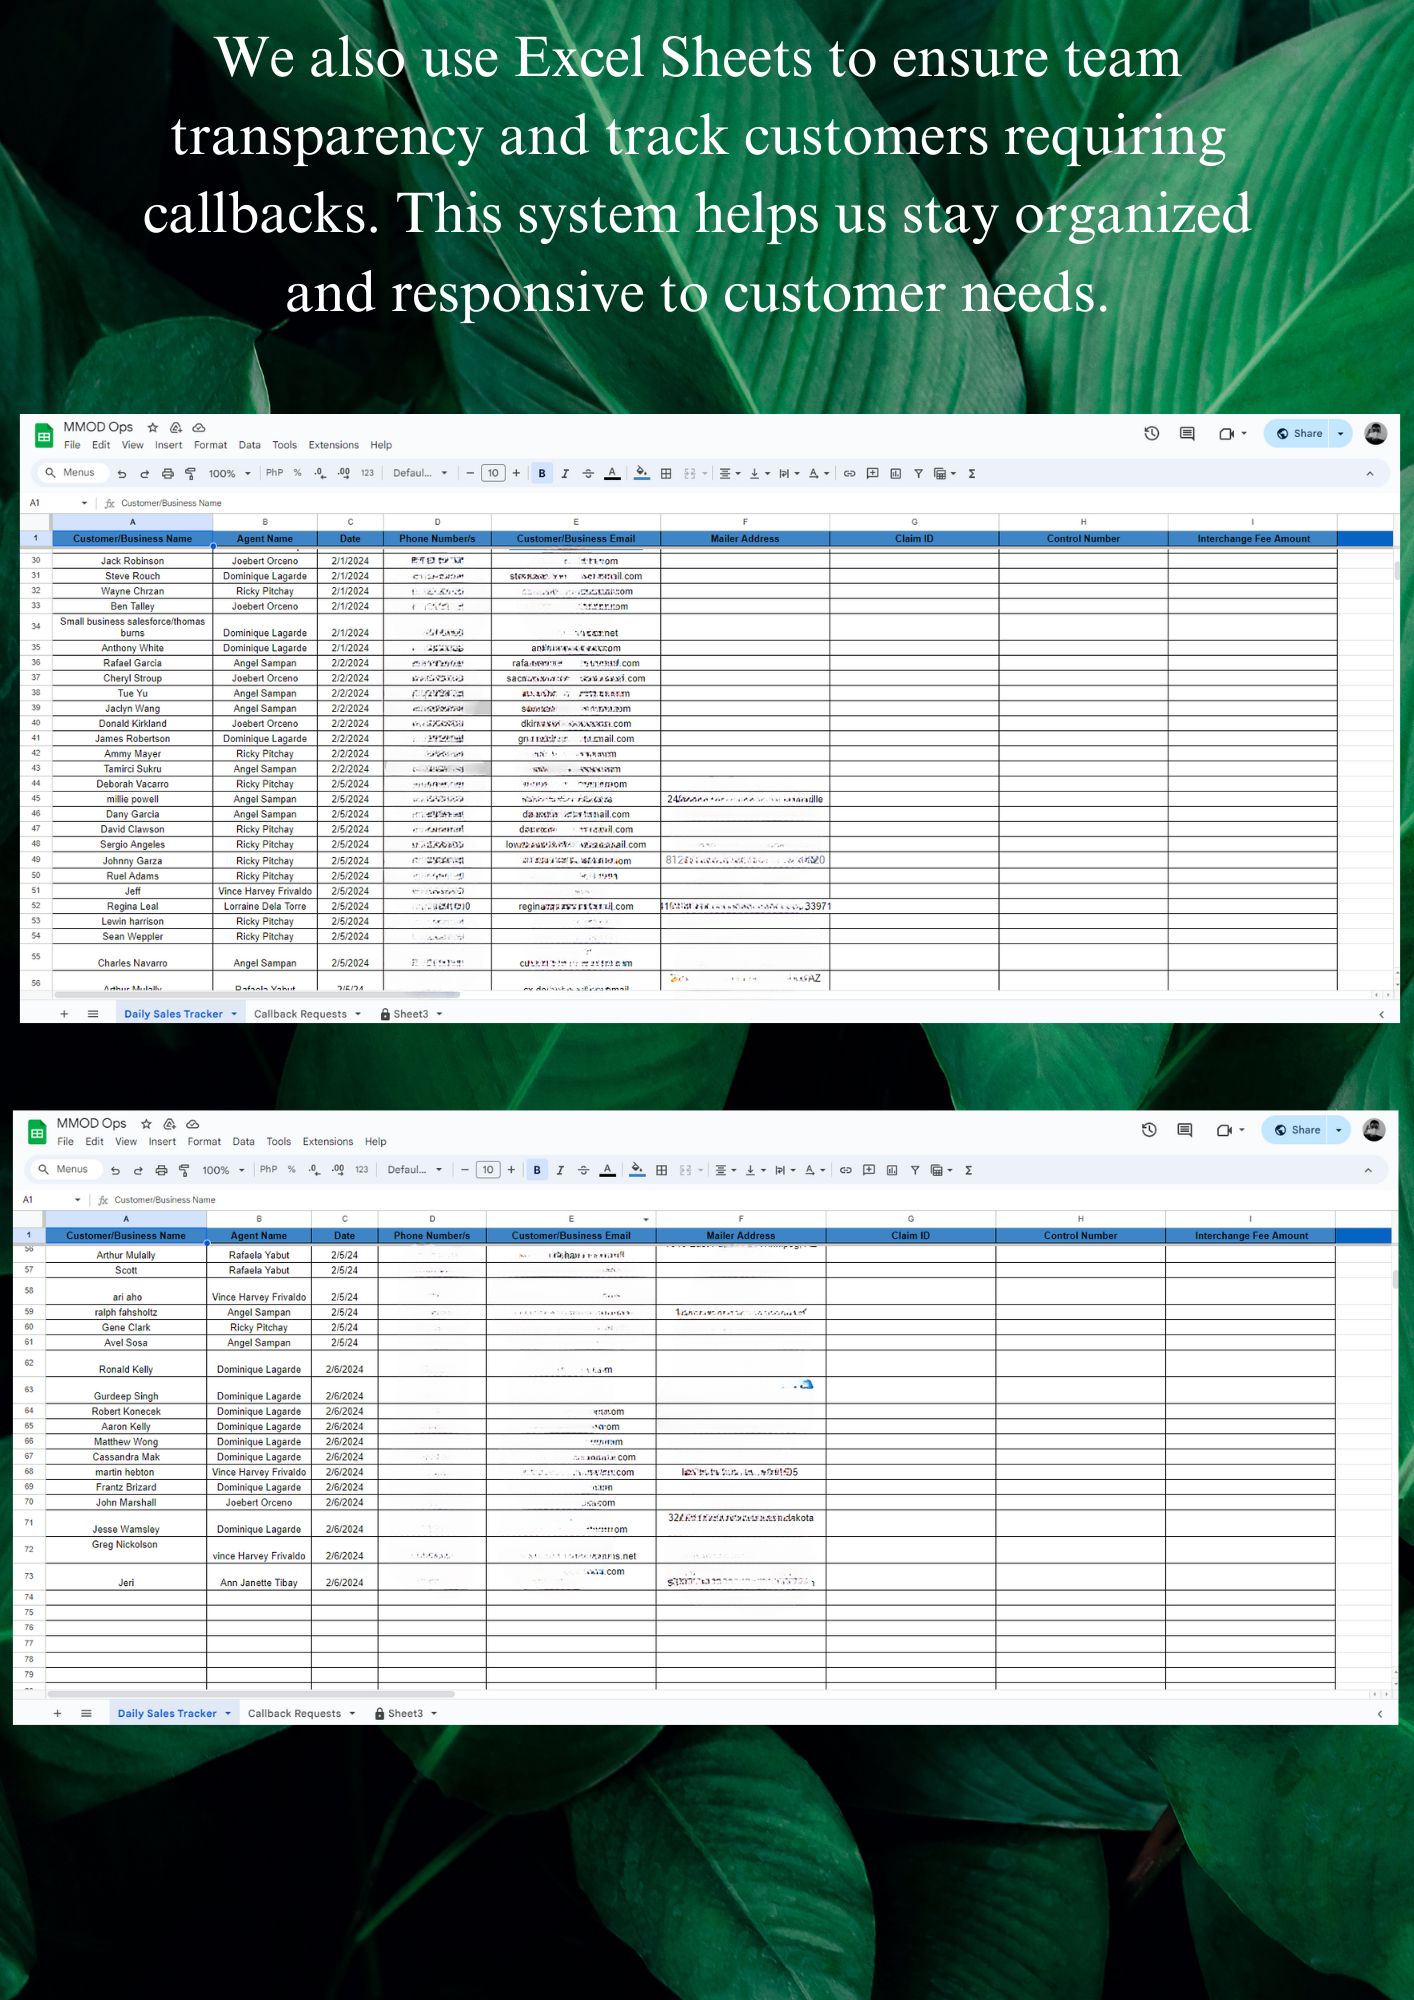This screenshot has height=2000, width=1414.
Task: Toggle strikethrough in the lower spreadsheet toolbar
Action: click(x=583, y=1170)
